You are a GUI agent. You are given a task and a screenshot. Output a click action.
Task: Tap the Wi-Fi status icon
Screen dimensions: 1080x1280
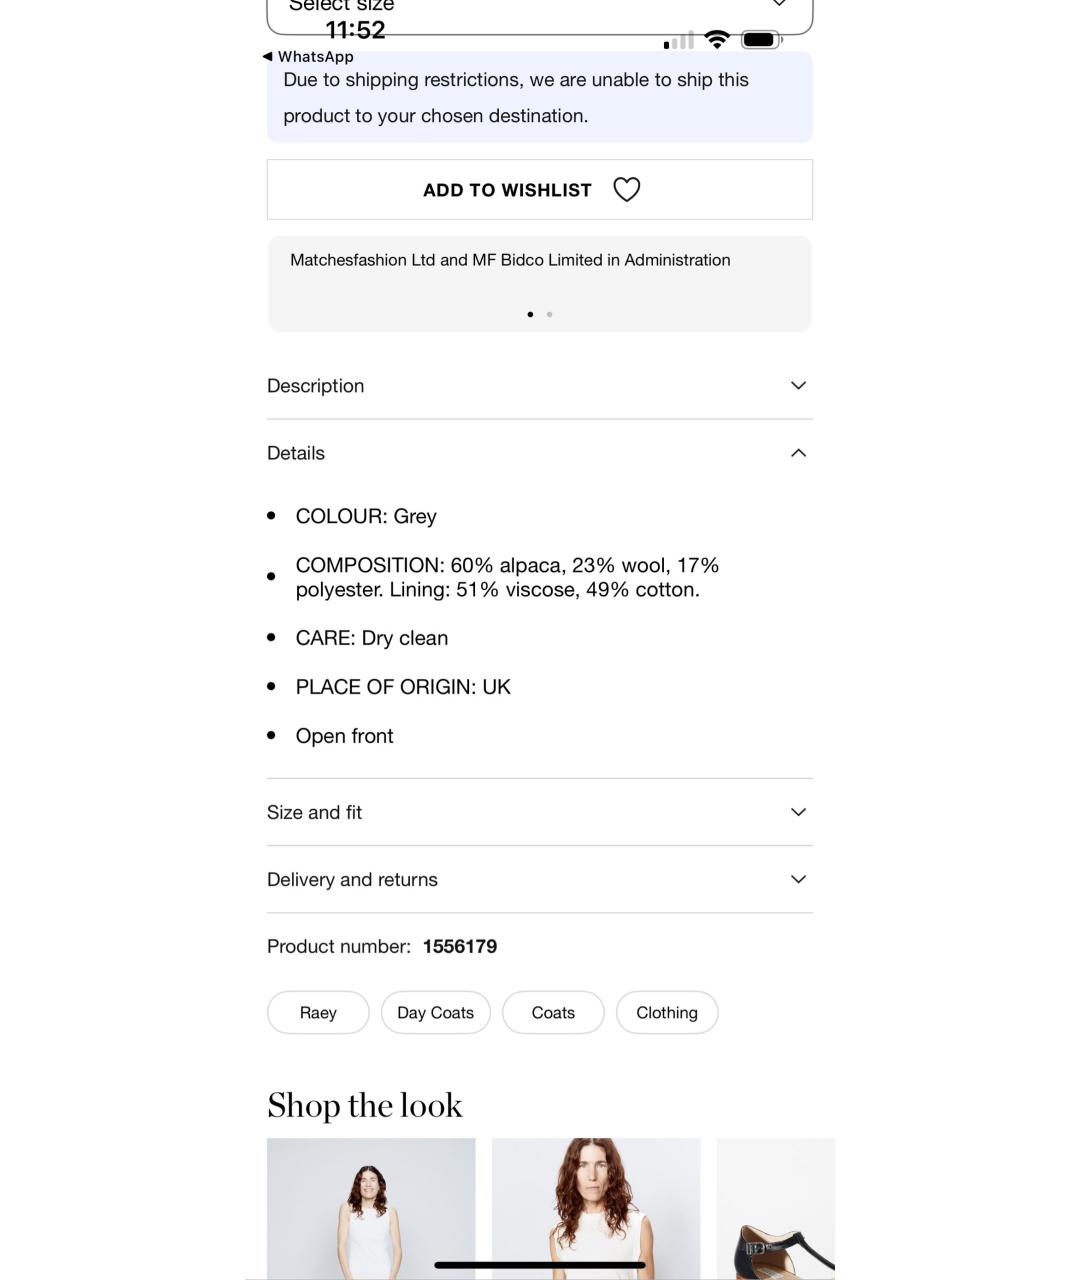pos(717,40)
